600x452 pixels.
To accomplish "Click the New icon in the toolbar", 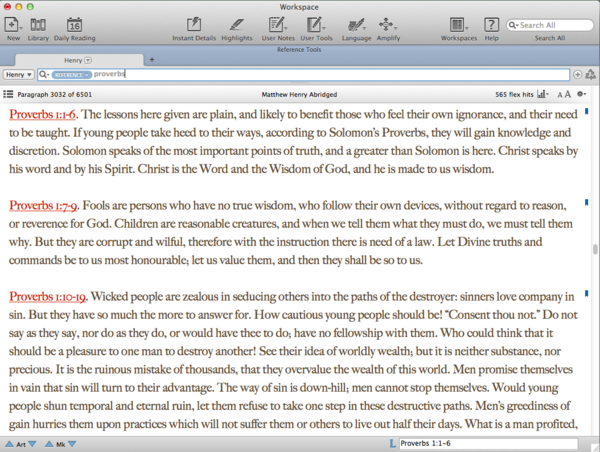I will [x=11, y=25].
